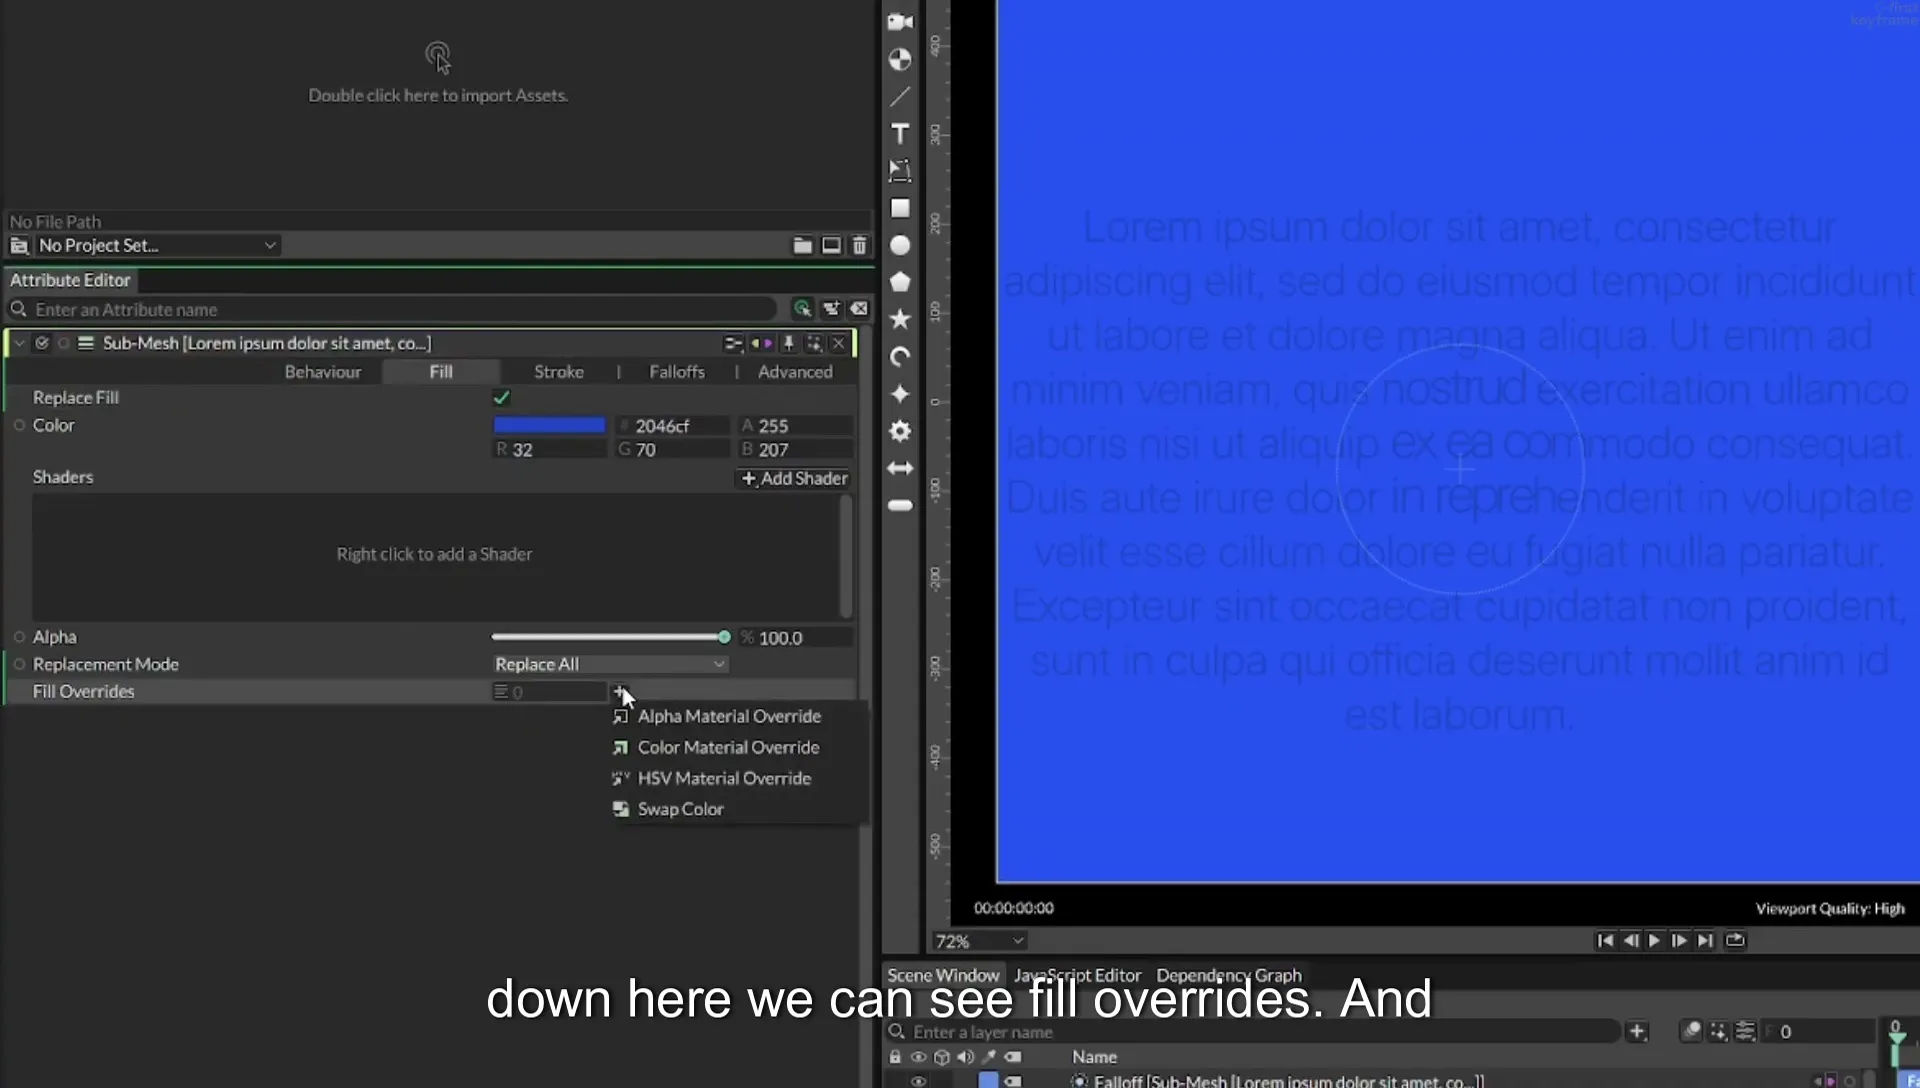Click the Add Shader button
This screenshot has height=1088, width=1920.
(x=794, y=478)
